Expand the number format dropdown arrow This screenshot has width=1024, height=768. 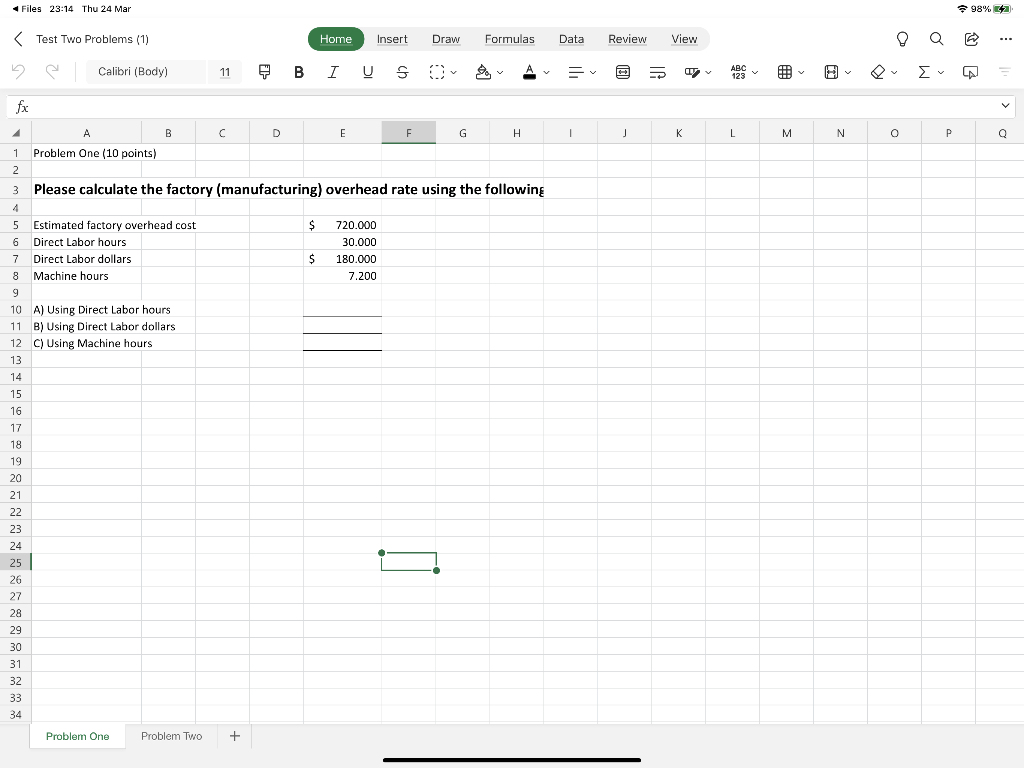tap(755, 72)
